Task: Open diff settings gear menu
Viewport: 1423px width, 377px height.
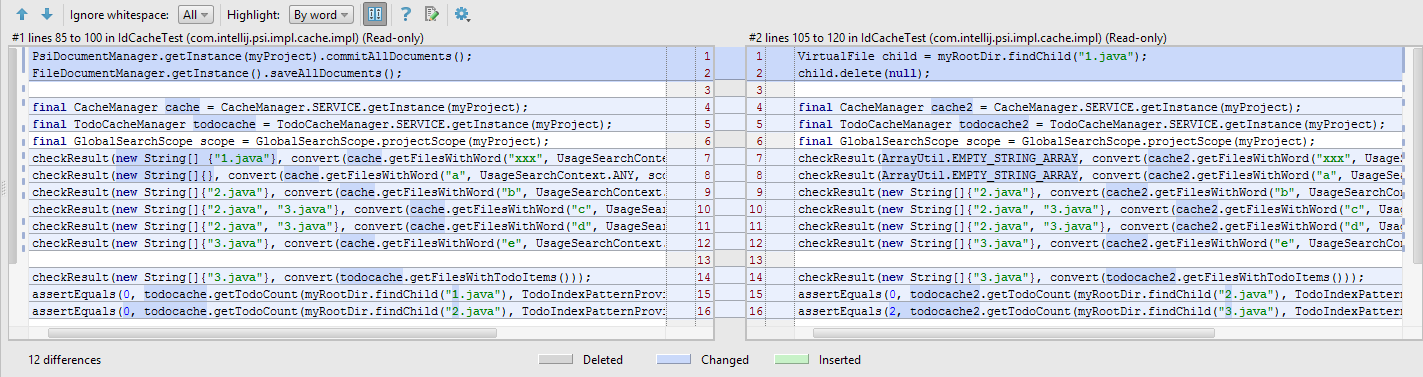Action: click(461, 15)
